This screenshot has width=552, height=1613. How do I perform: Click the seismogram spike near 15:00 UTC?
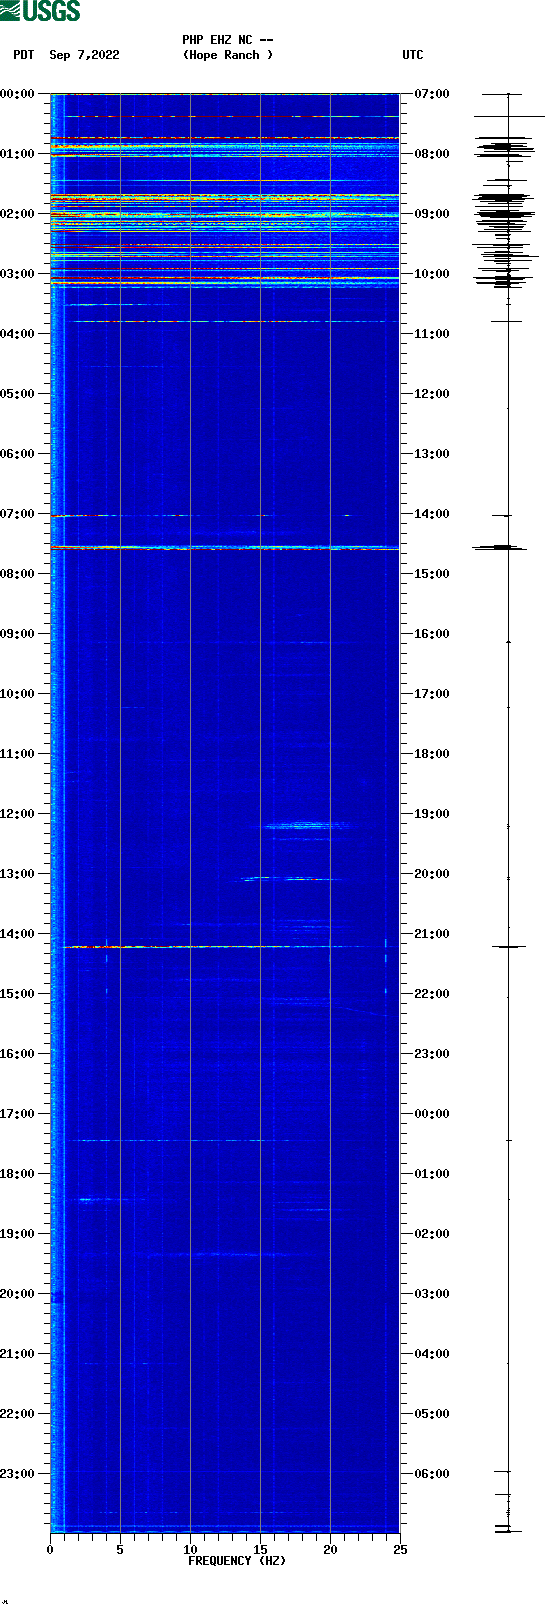500,547
